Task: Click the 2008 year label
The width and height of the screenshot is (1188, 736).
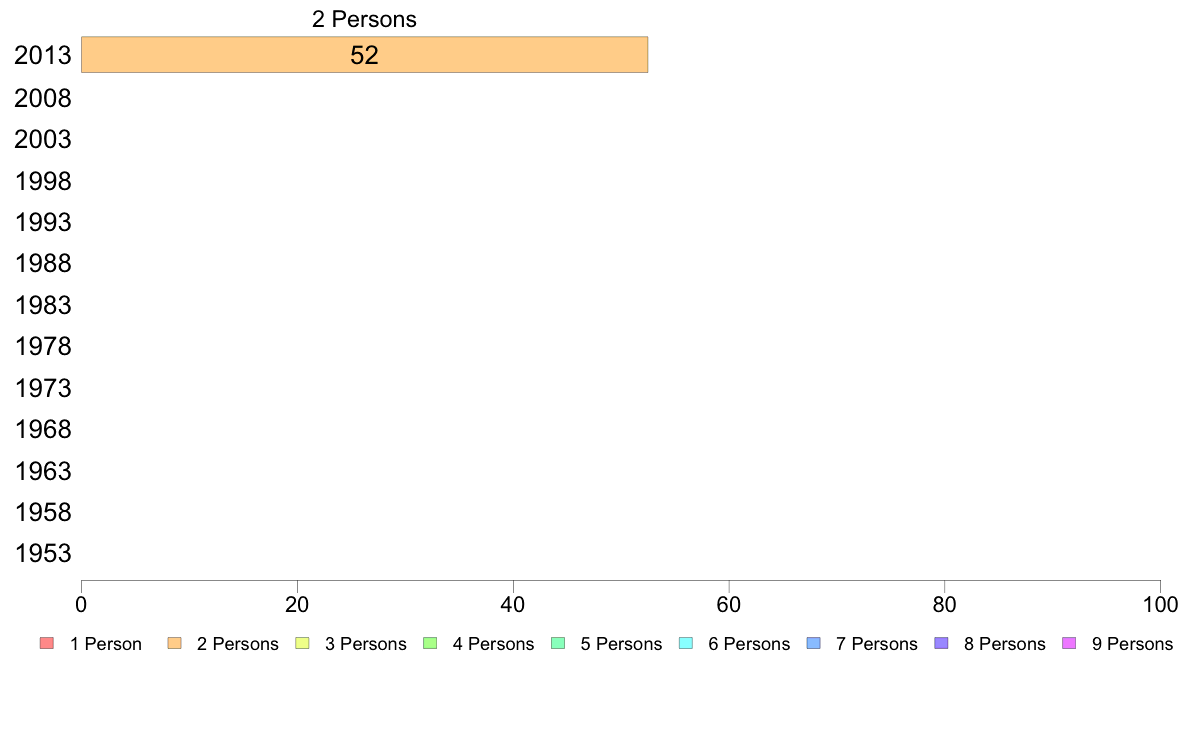Action: click(42, 99)
